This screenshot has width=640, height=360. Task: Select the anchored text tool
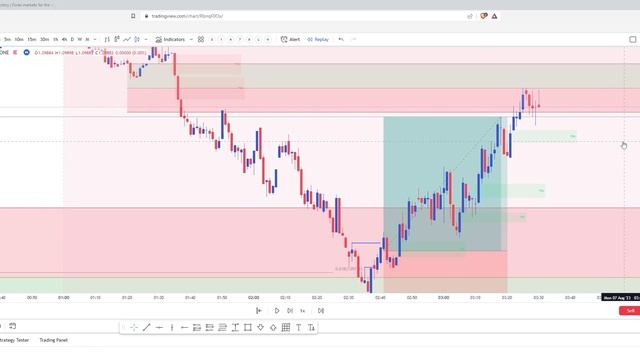click(311, 327)
